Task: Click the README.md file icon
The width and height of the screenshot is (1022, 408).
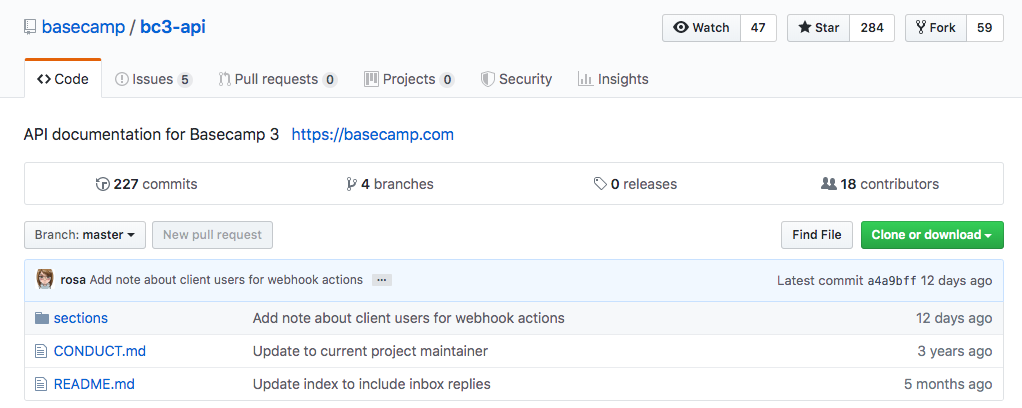Action: (x=41, y=384)
